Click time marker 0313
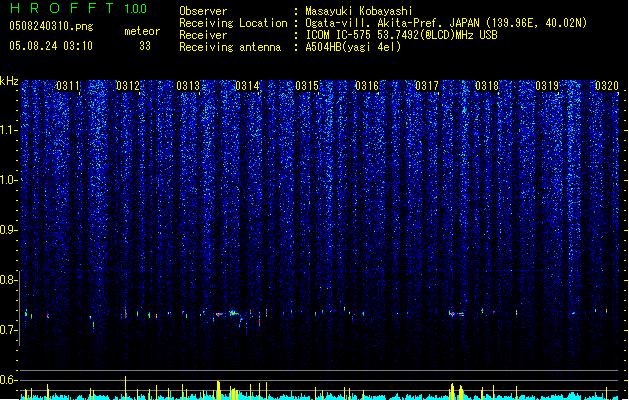The width and height of the screenshot is (629, 400). [x=188, y=86]
